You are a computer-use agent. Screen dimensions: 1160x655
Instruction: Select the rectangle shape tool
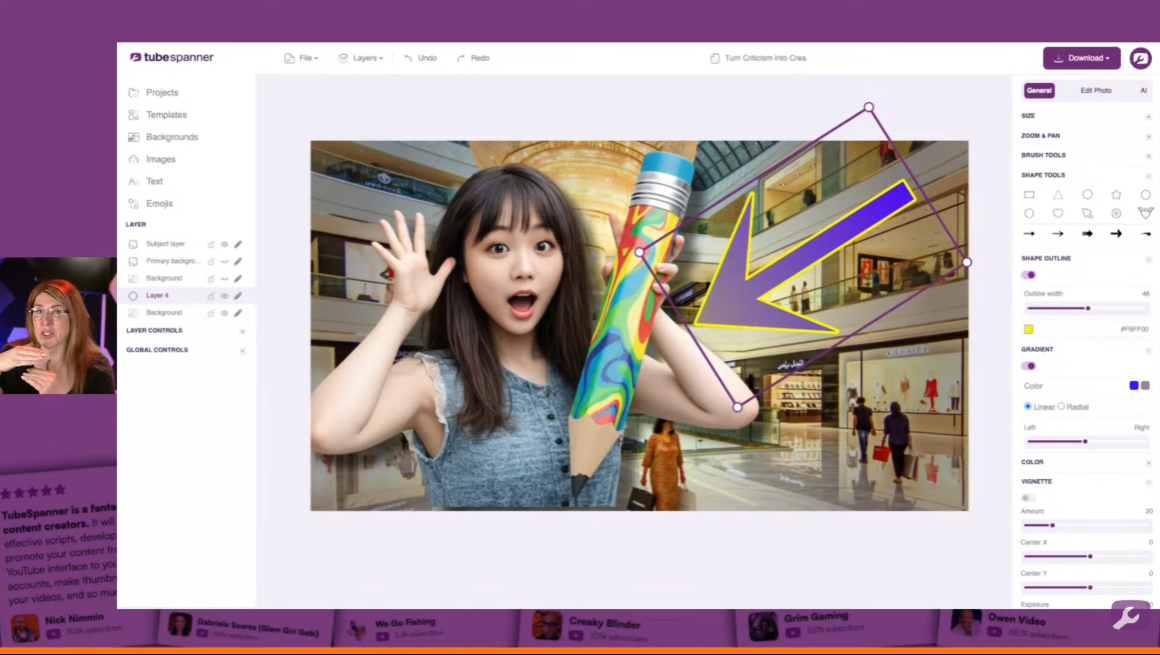pyautogui.click(x=1029, y=195)
